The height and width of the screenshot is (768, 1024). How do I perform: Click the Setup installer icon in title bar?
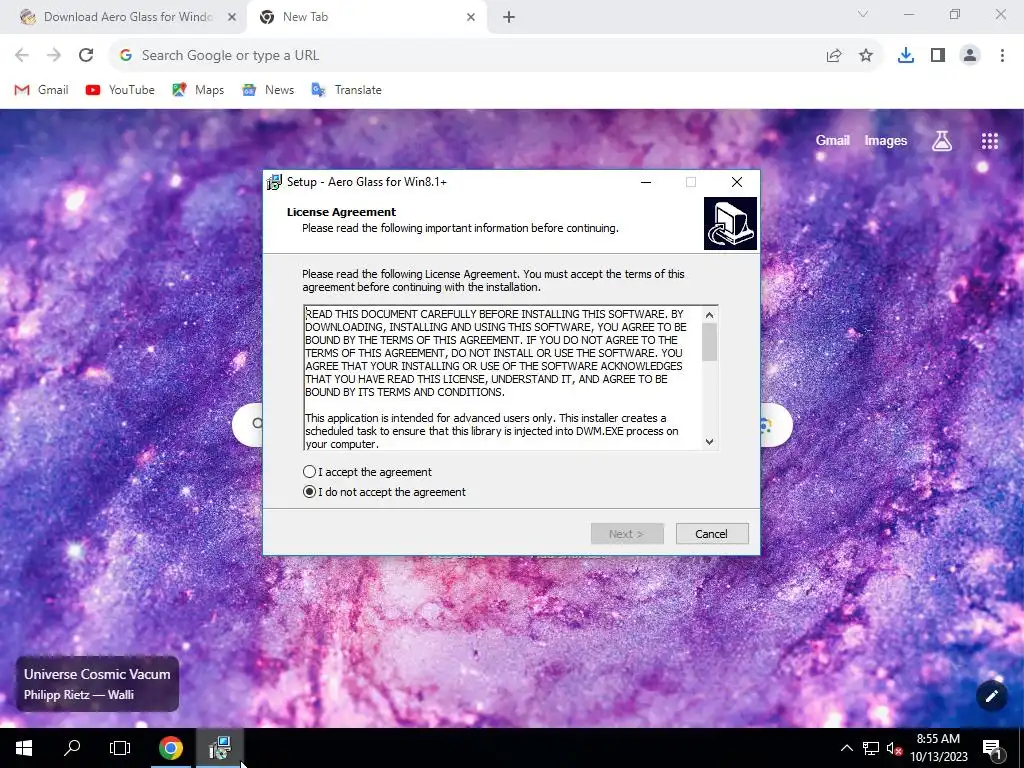pyautogui.click(x=274, y=182)
